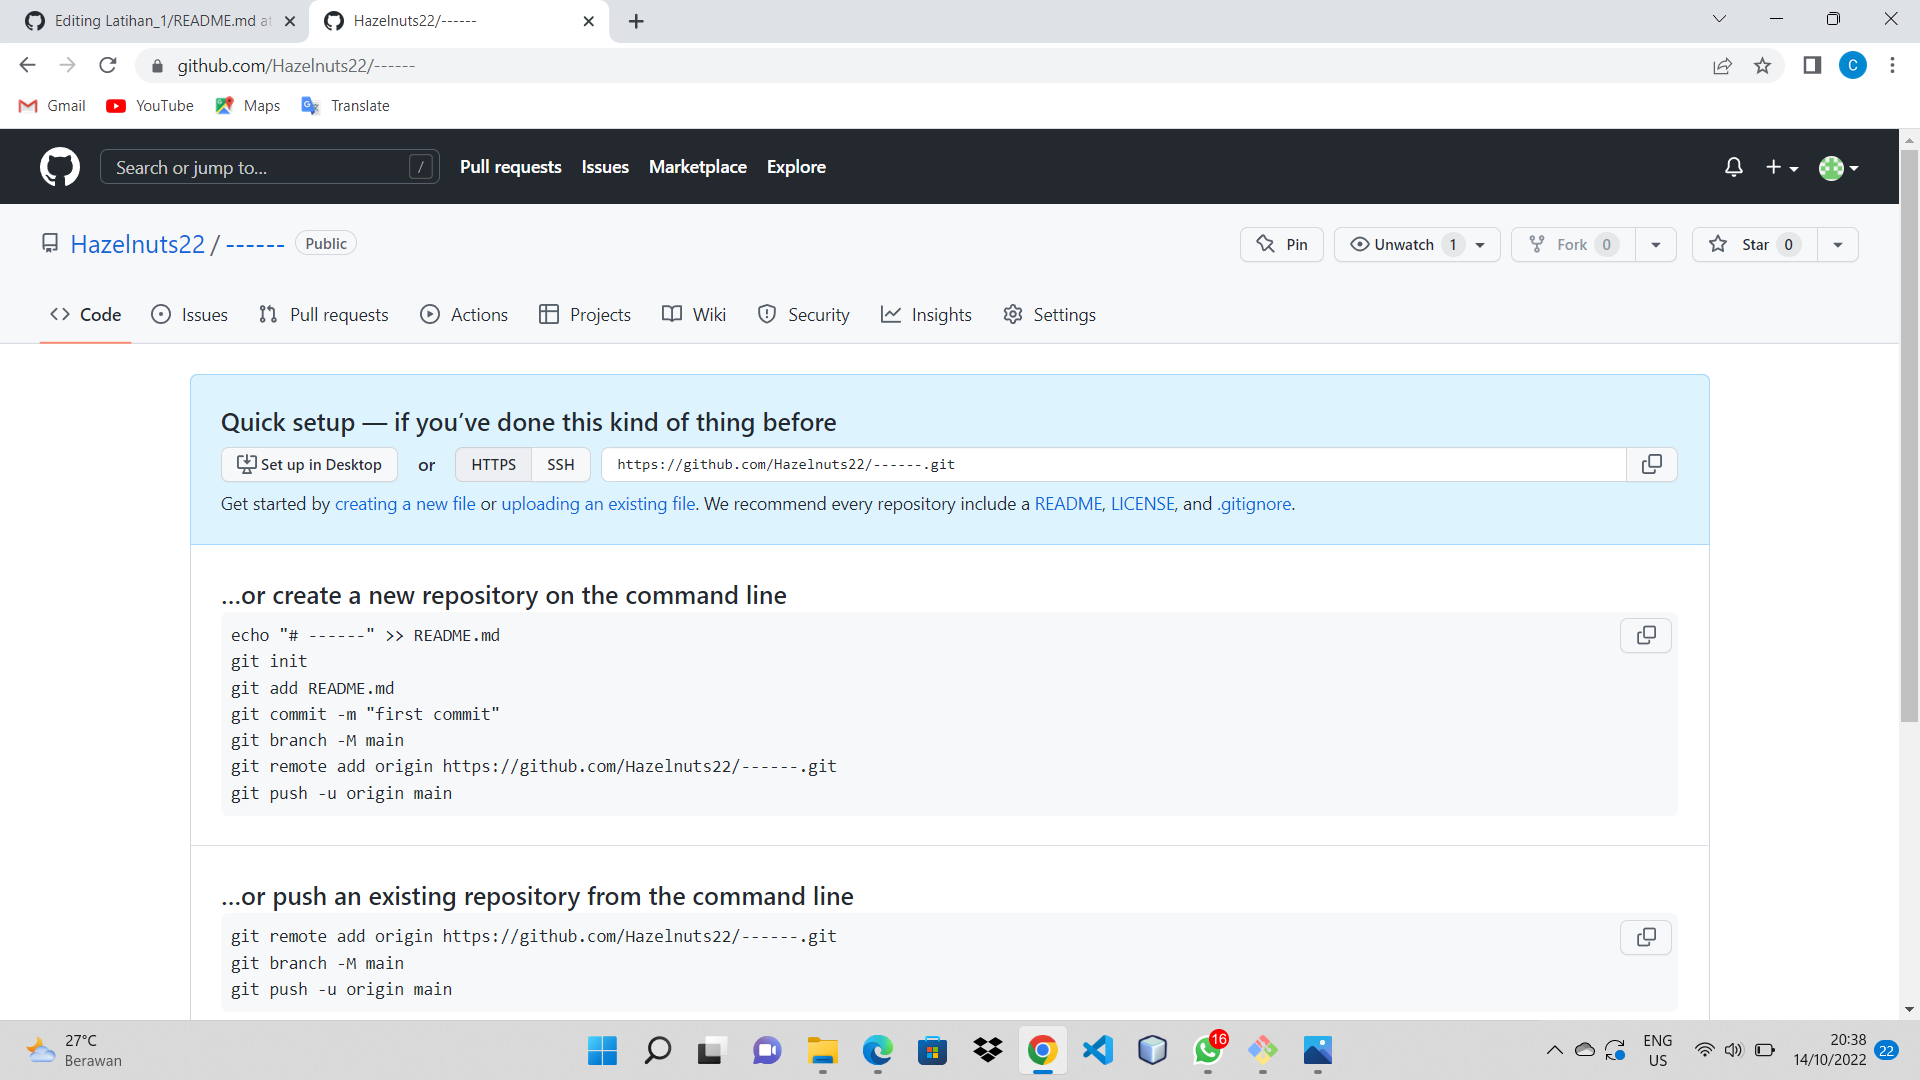The width and height of the screenshot is (1920, 1080).
Task: Click the Set up in Desktop button
Action: [x=308, y=464]
